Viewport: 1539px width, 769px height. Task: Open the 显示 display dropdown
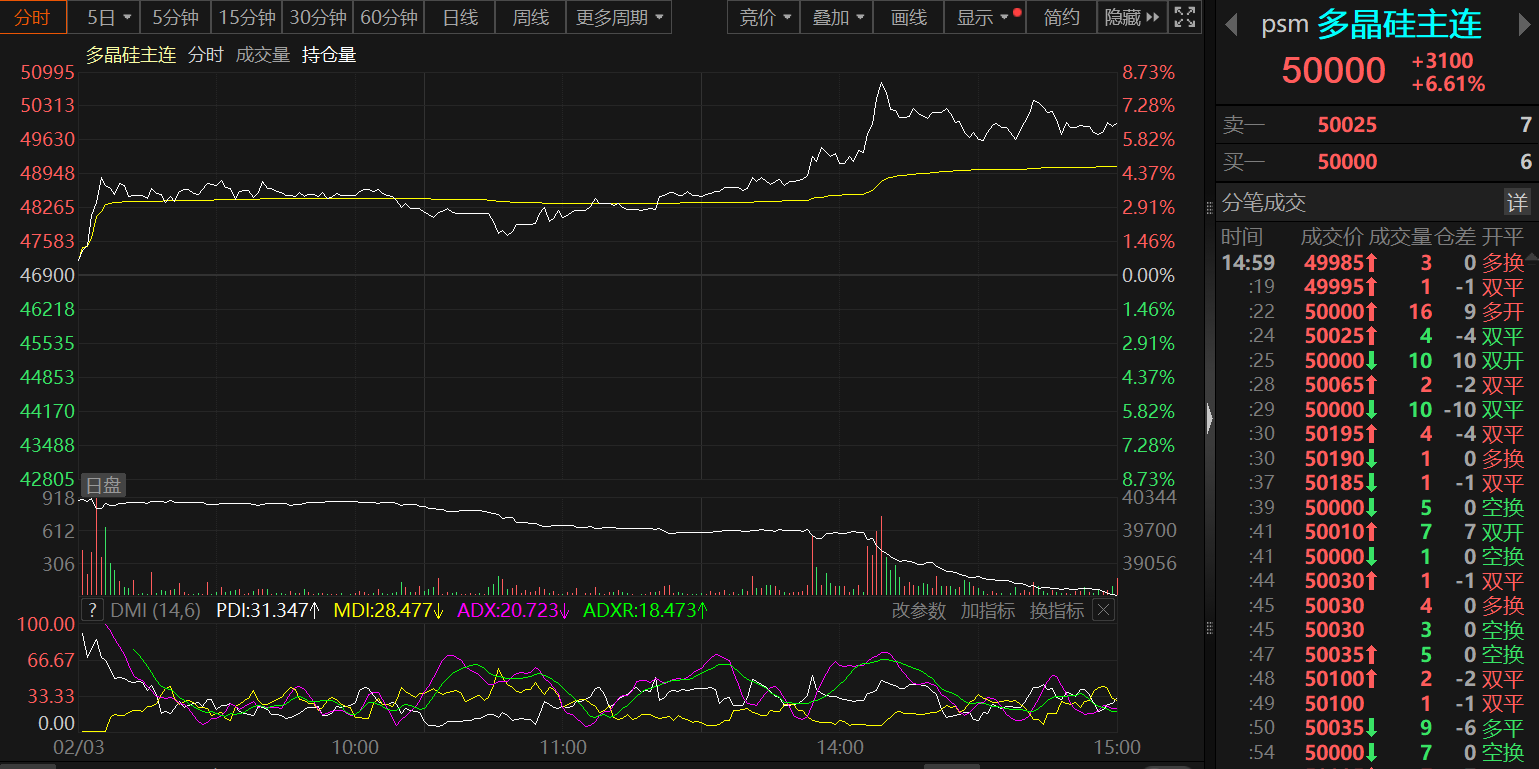(x=986, y=17)
